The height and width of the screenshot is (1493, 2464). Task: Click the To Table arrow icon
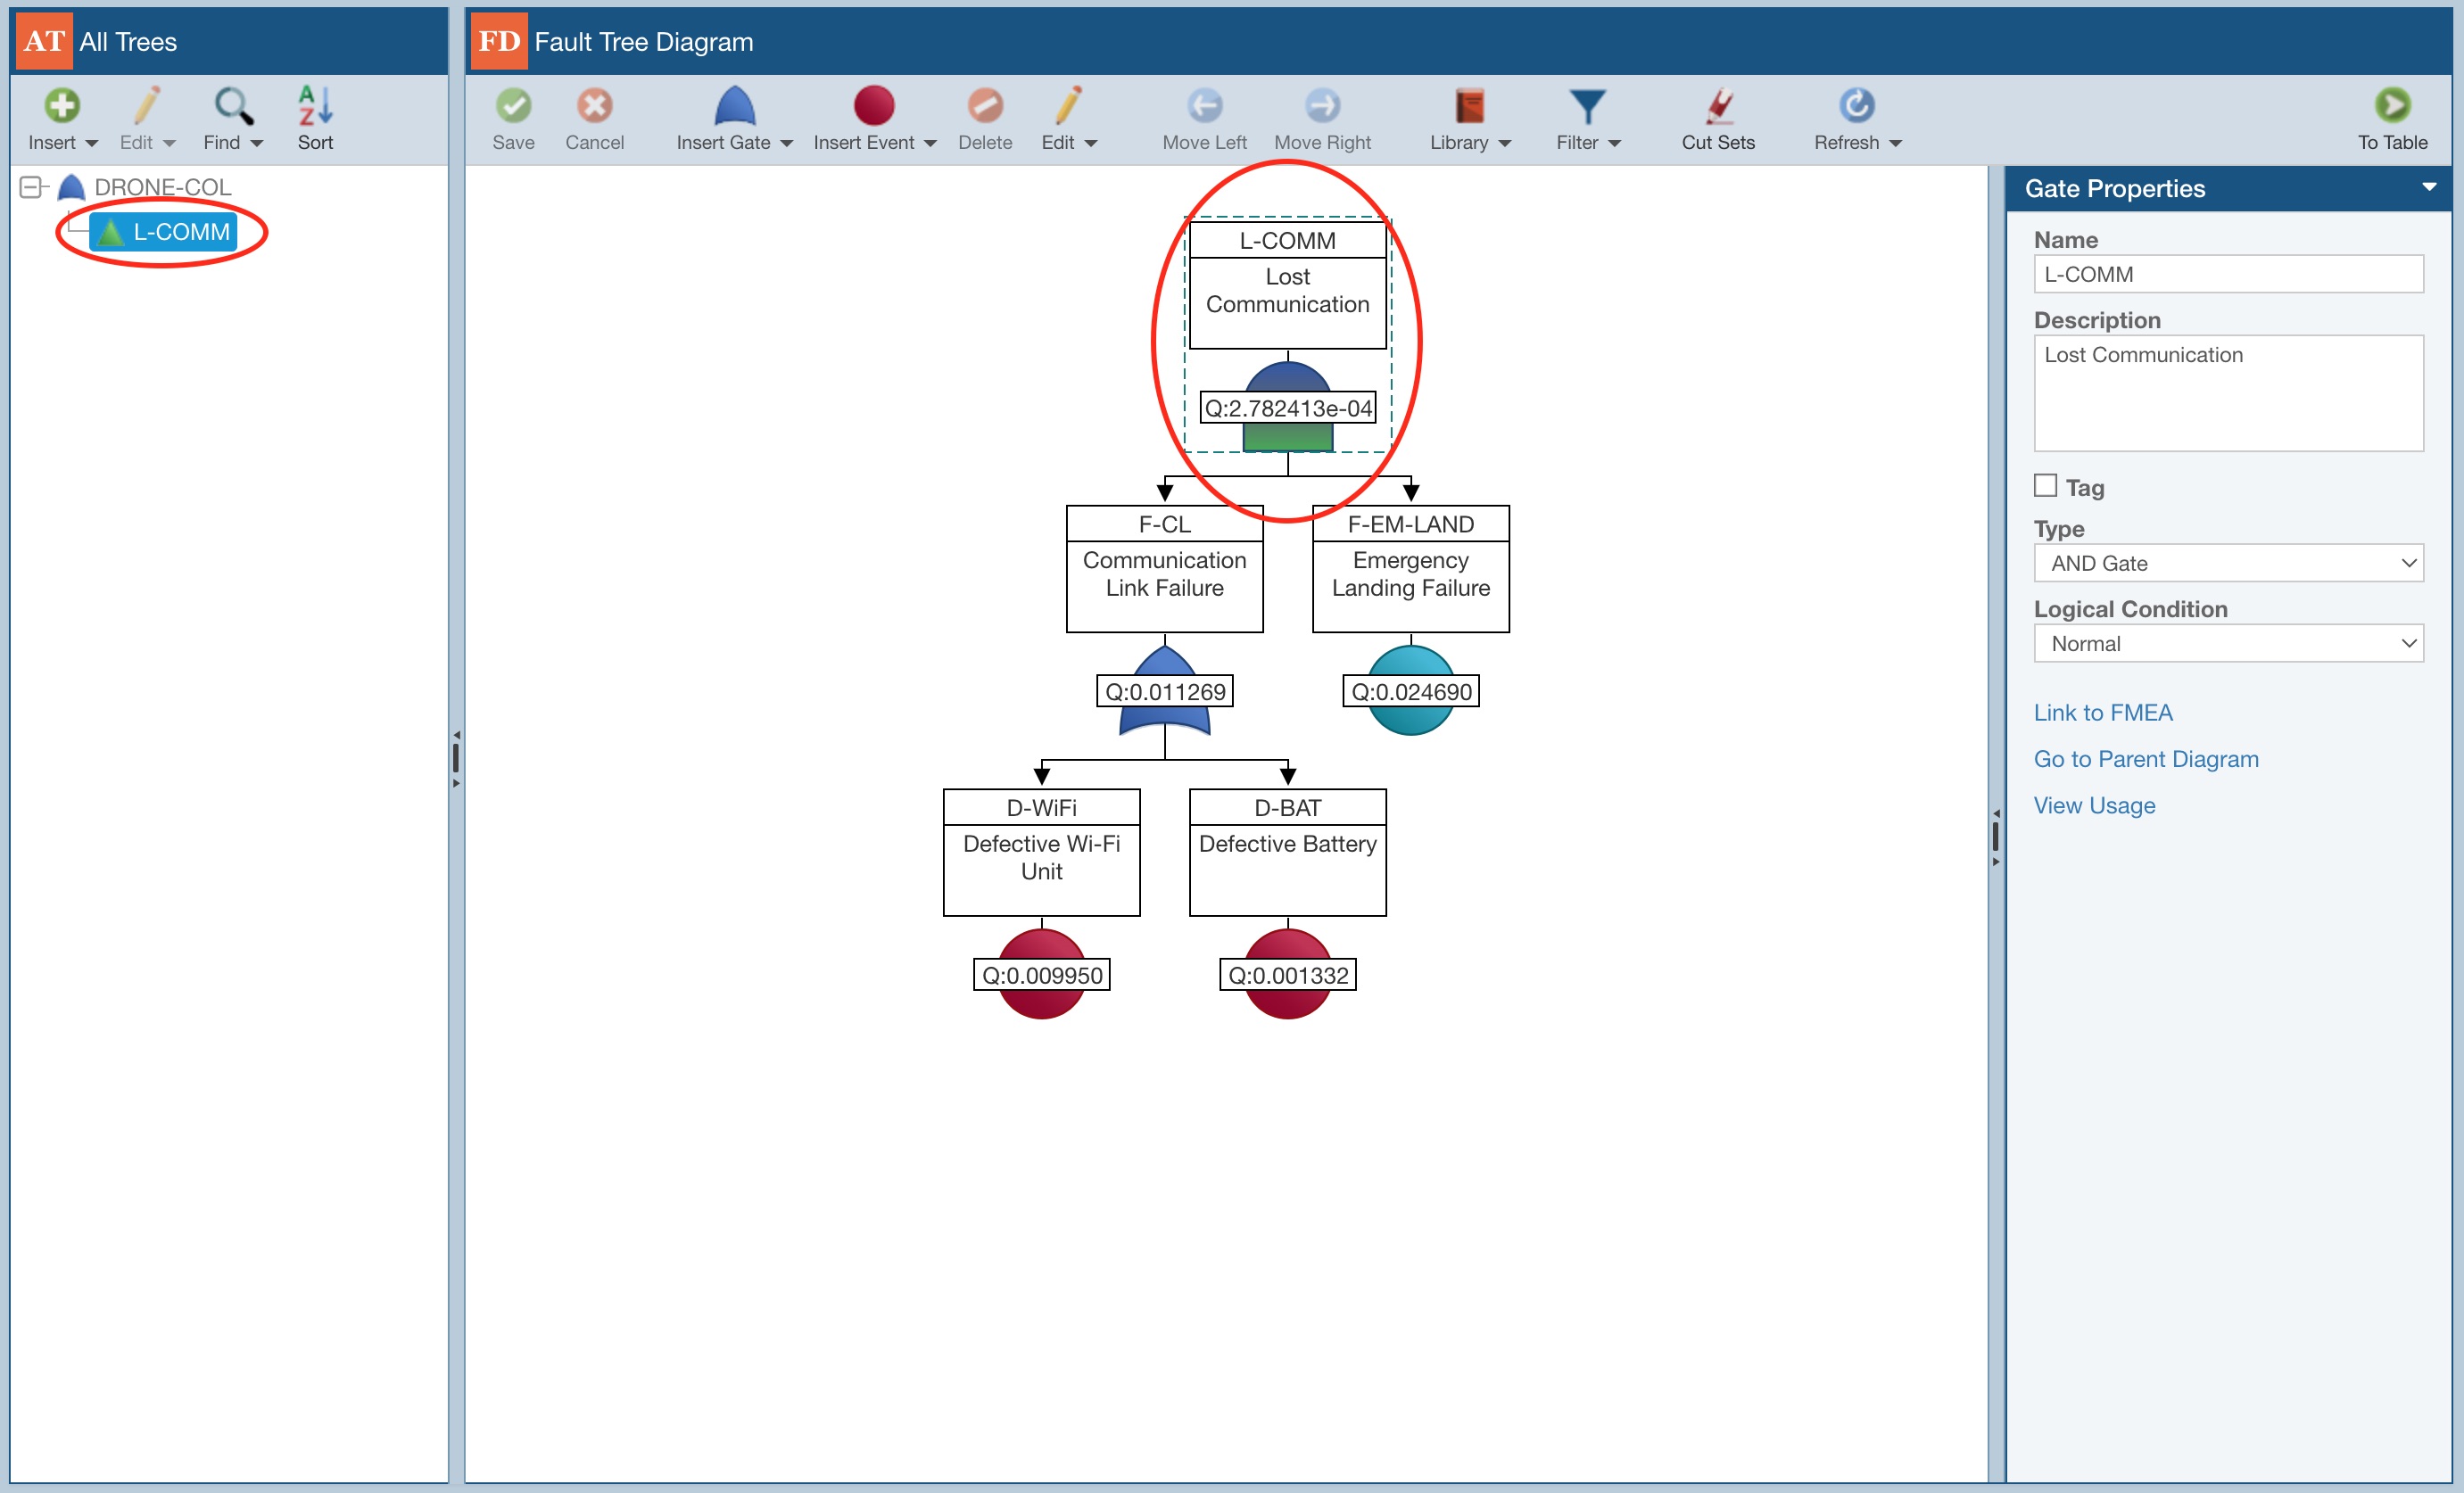click(2391, 106)
